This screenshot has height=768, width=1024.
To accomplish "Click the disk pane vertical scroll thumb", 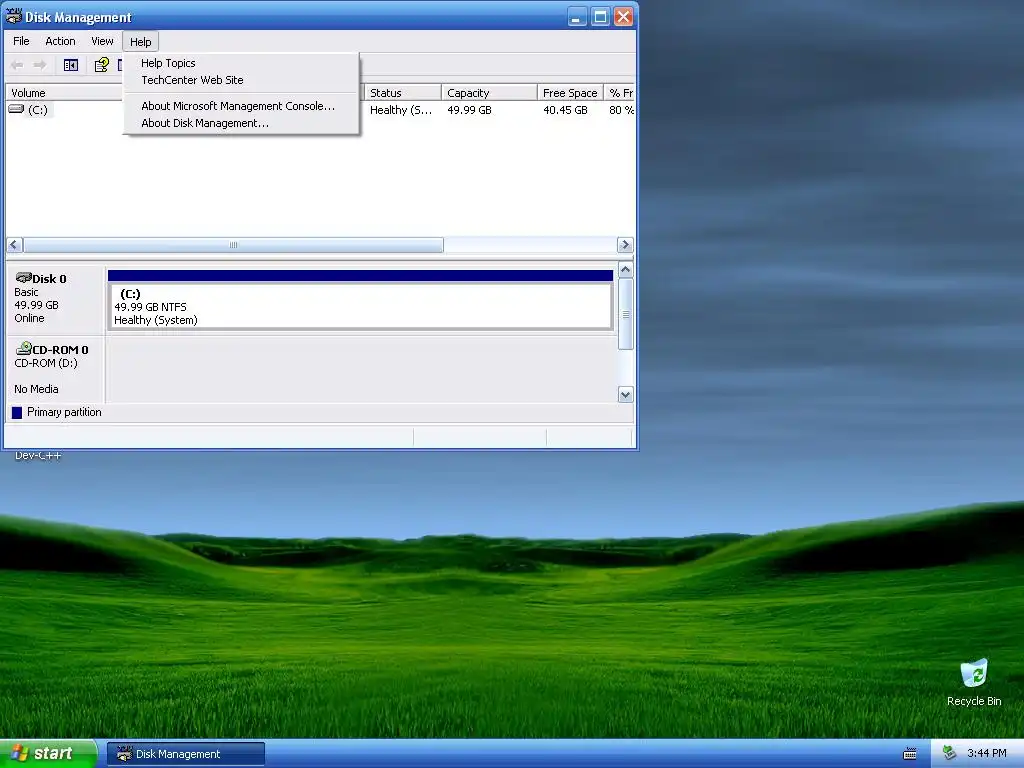I will tap(626, 314).
